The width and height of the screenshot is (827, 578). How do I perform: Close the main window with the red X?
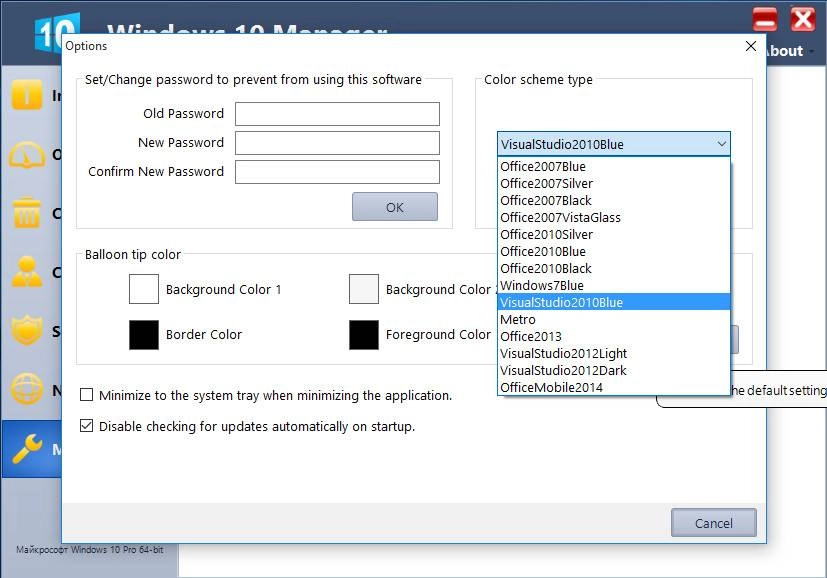[x=803, y=20]
